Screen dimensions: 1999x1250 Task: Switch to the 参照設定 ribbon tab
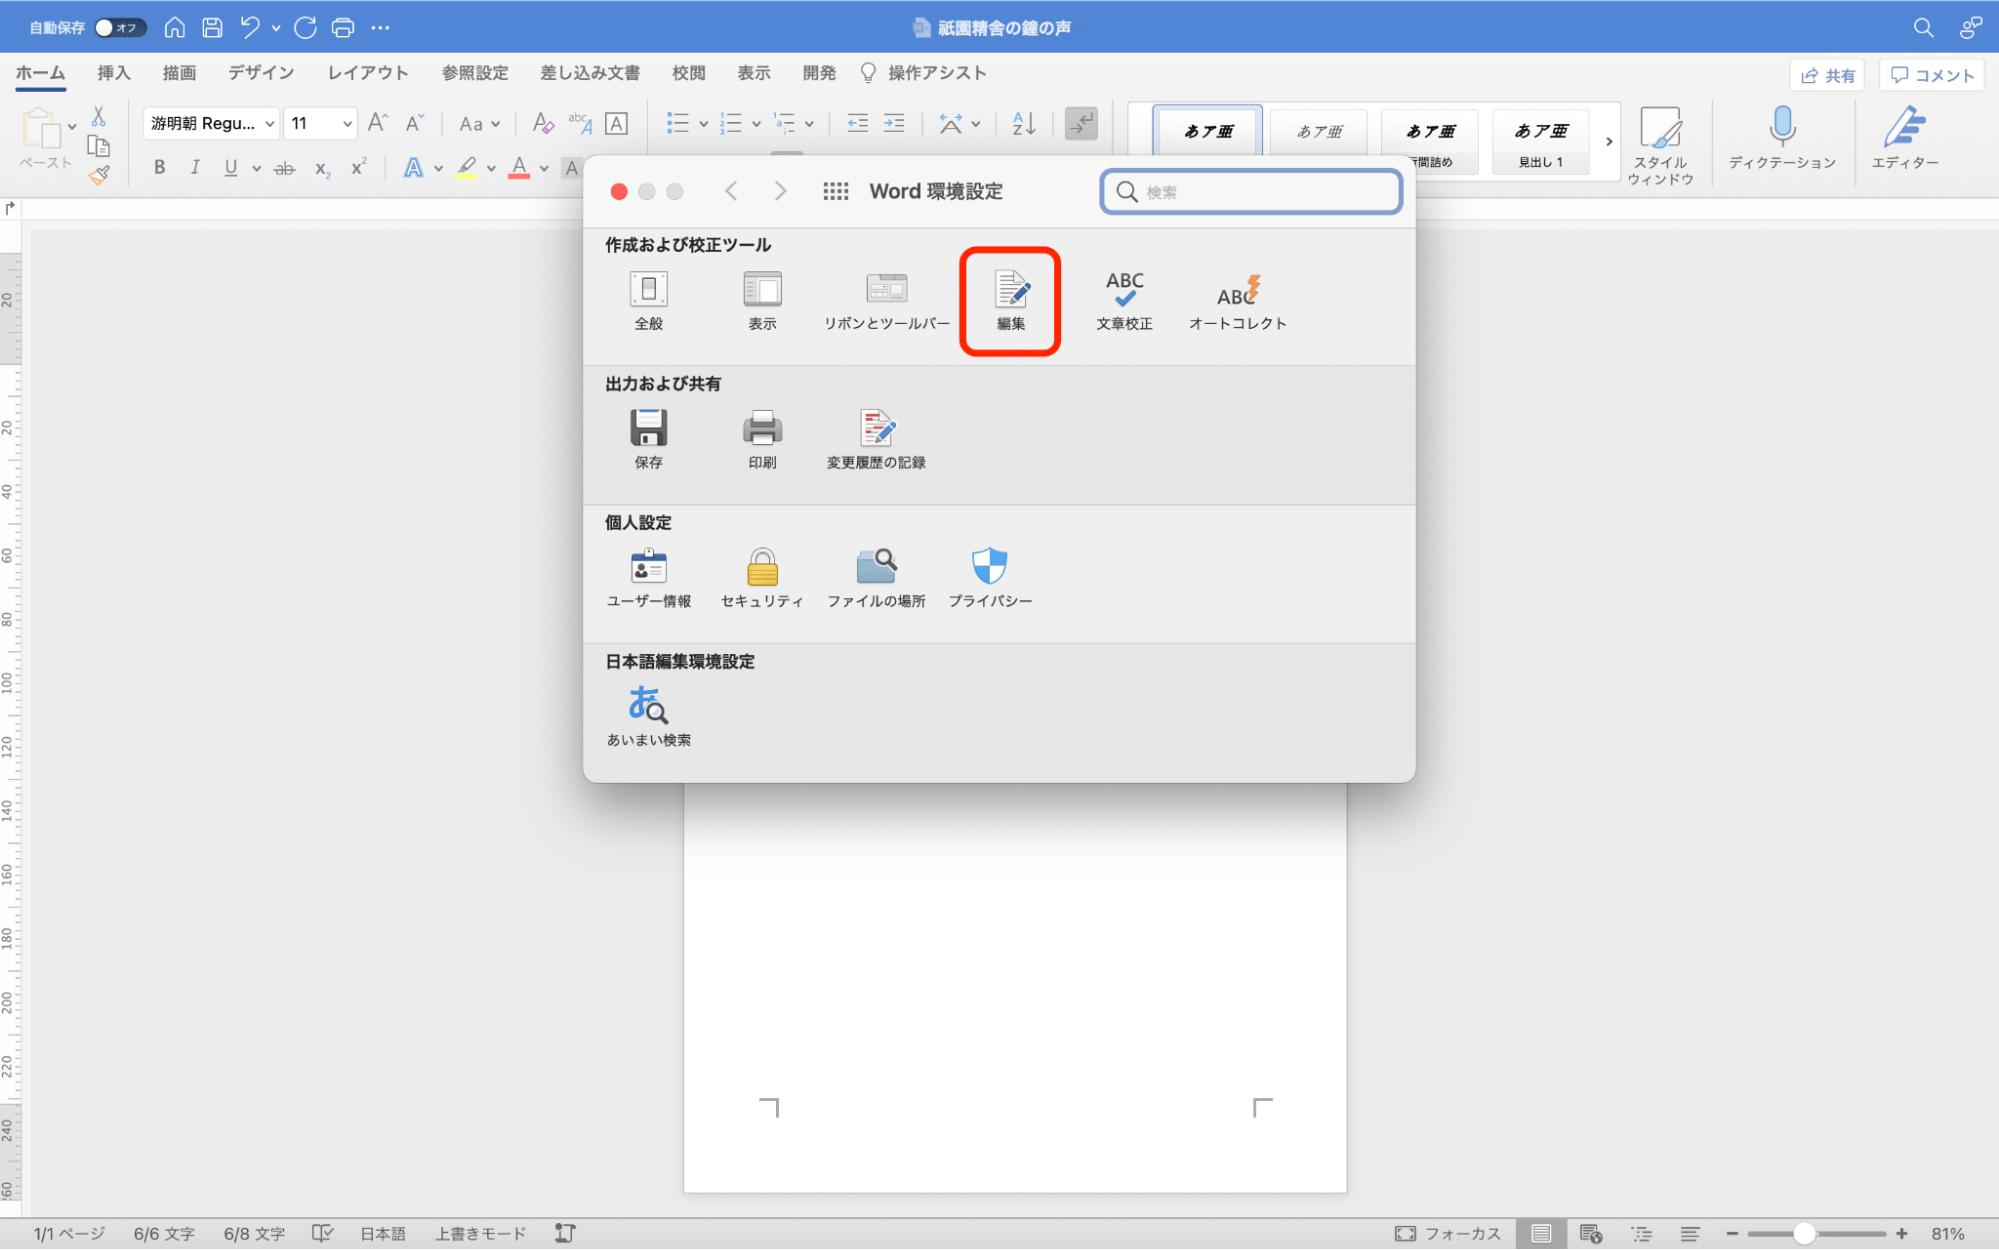point(475,73)
